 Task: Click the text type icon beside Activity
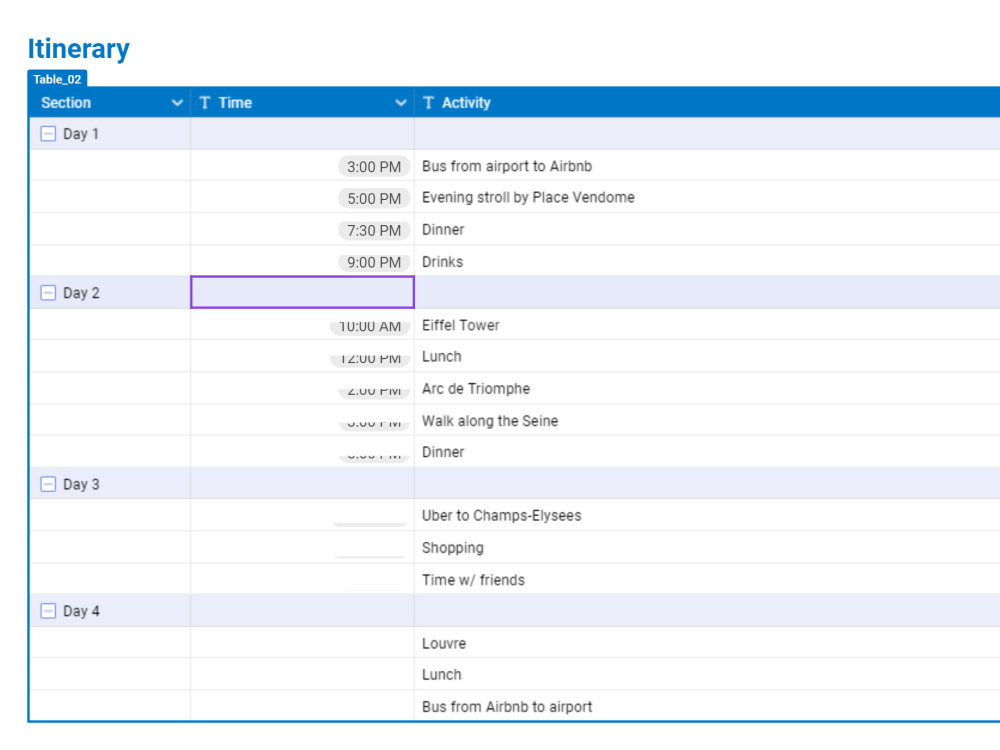(x=429, y=103)
